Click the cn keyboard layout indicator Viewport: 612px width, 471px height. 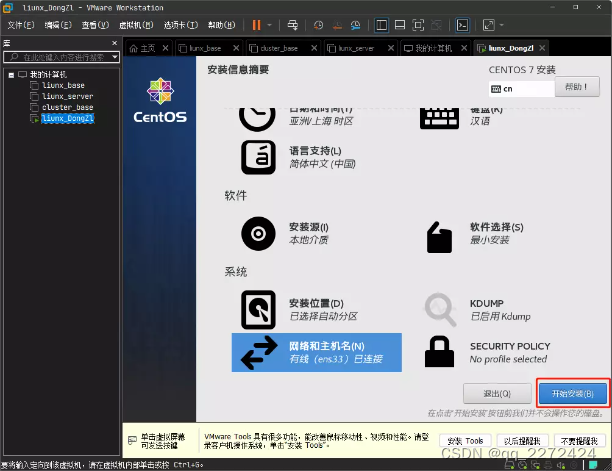click(521, 89)
